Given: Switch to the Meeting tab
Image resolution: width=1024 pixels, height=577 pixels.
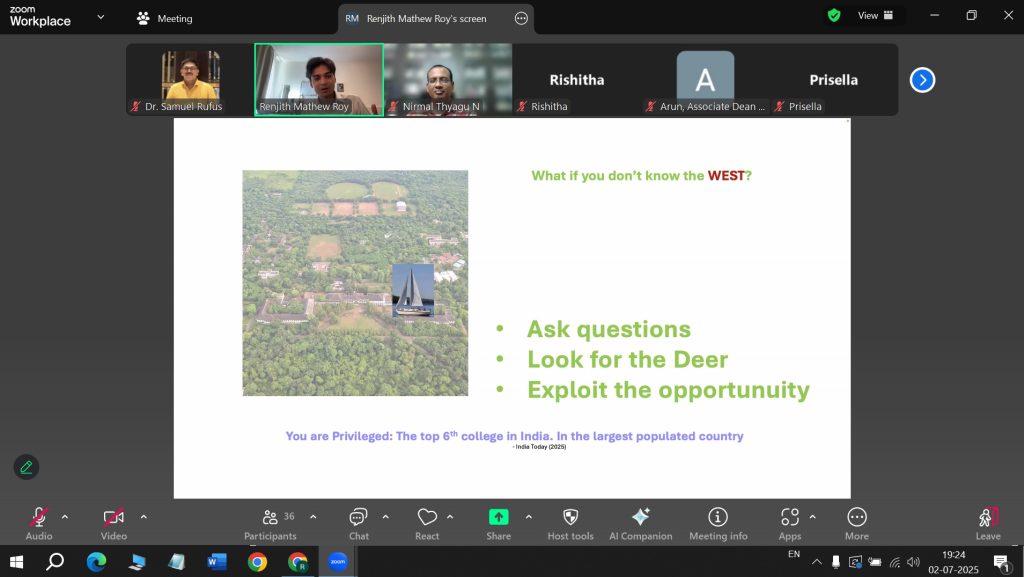Looking at the screenshot, I should [x=165, y=18].
